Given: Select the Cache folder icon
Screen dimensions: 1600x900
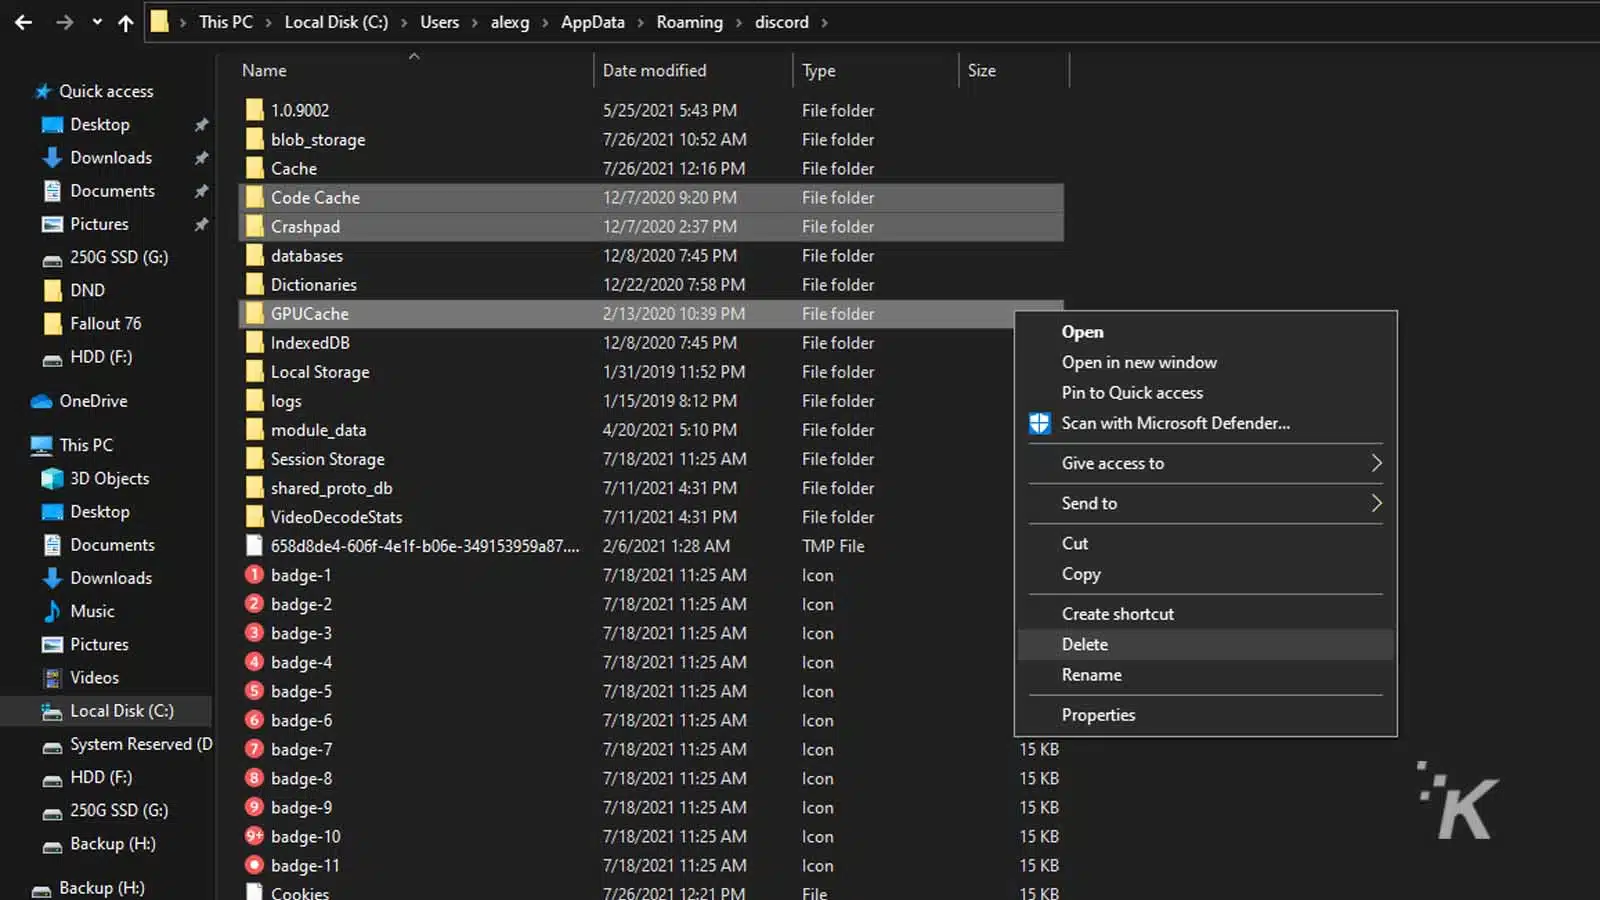Looking at the screenshot, I should [x=255, y=168].
